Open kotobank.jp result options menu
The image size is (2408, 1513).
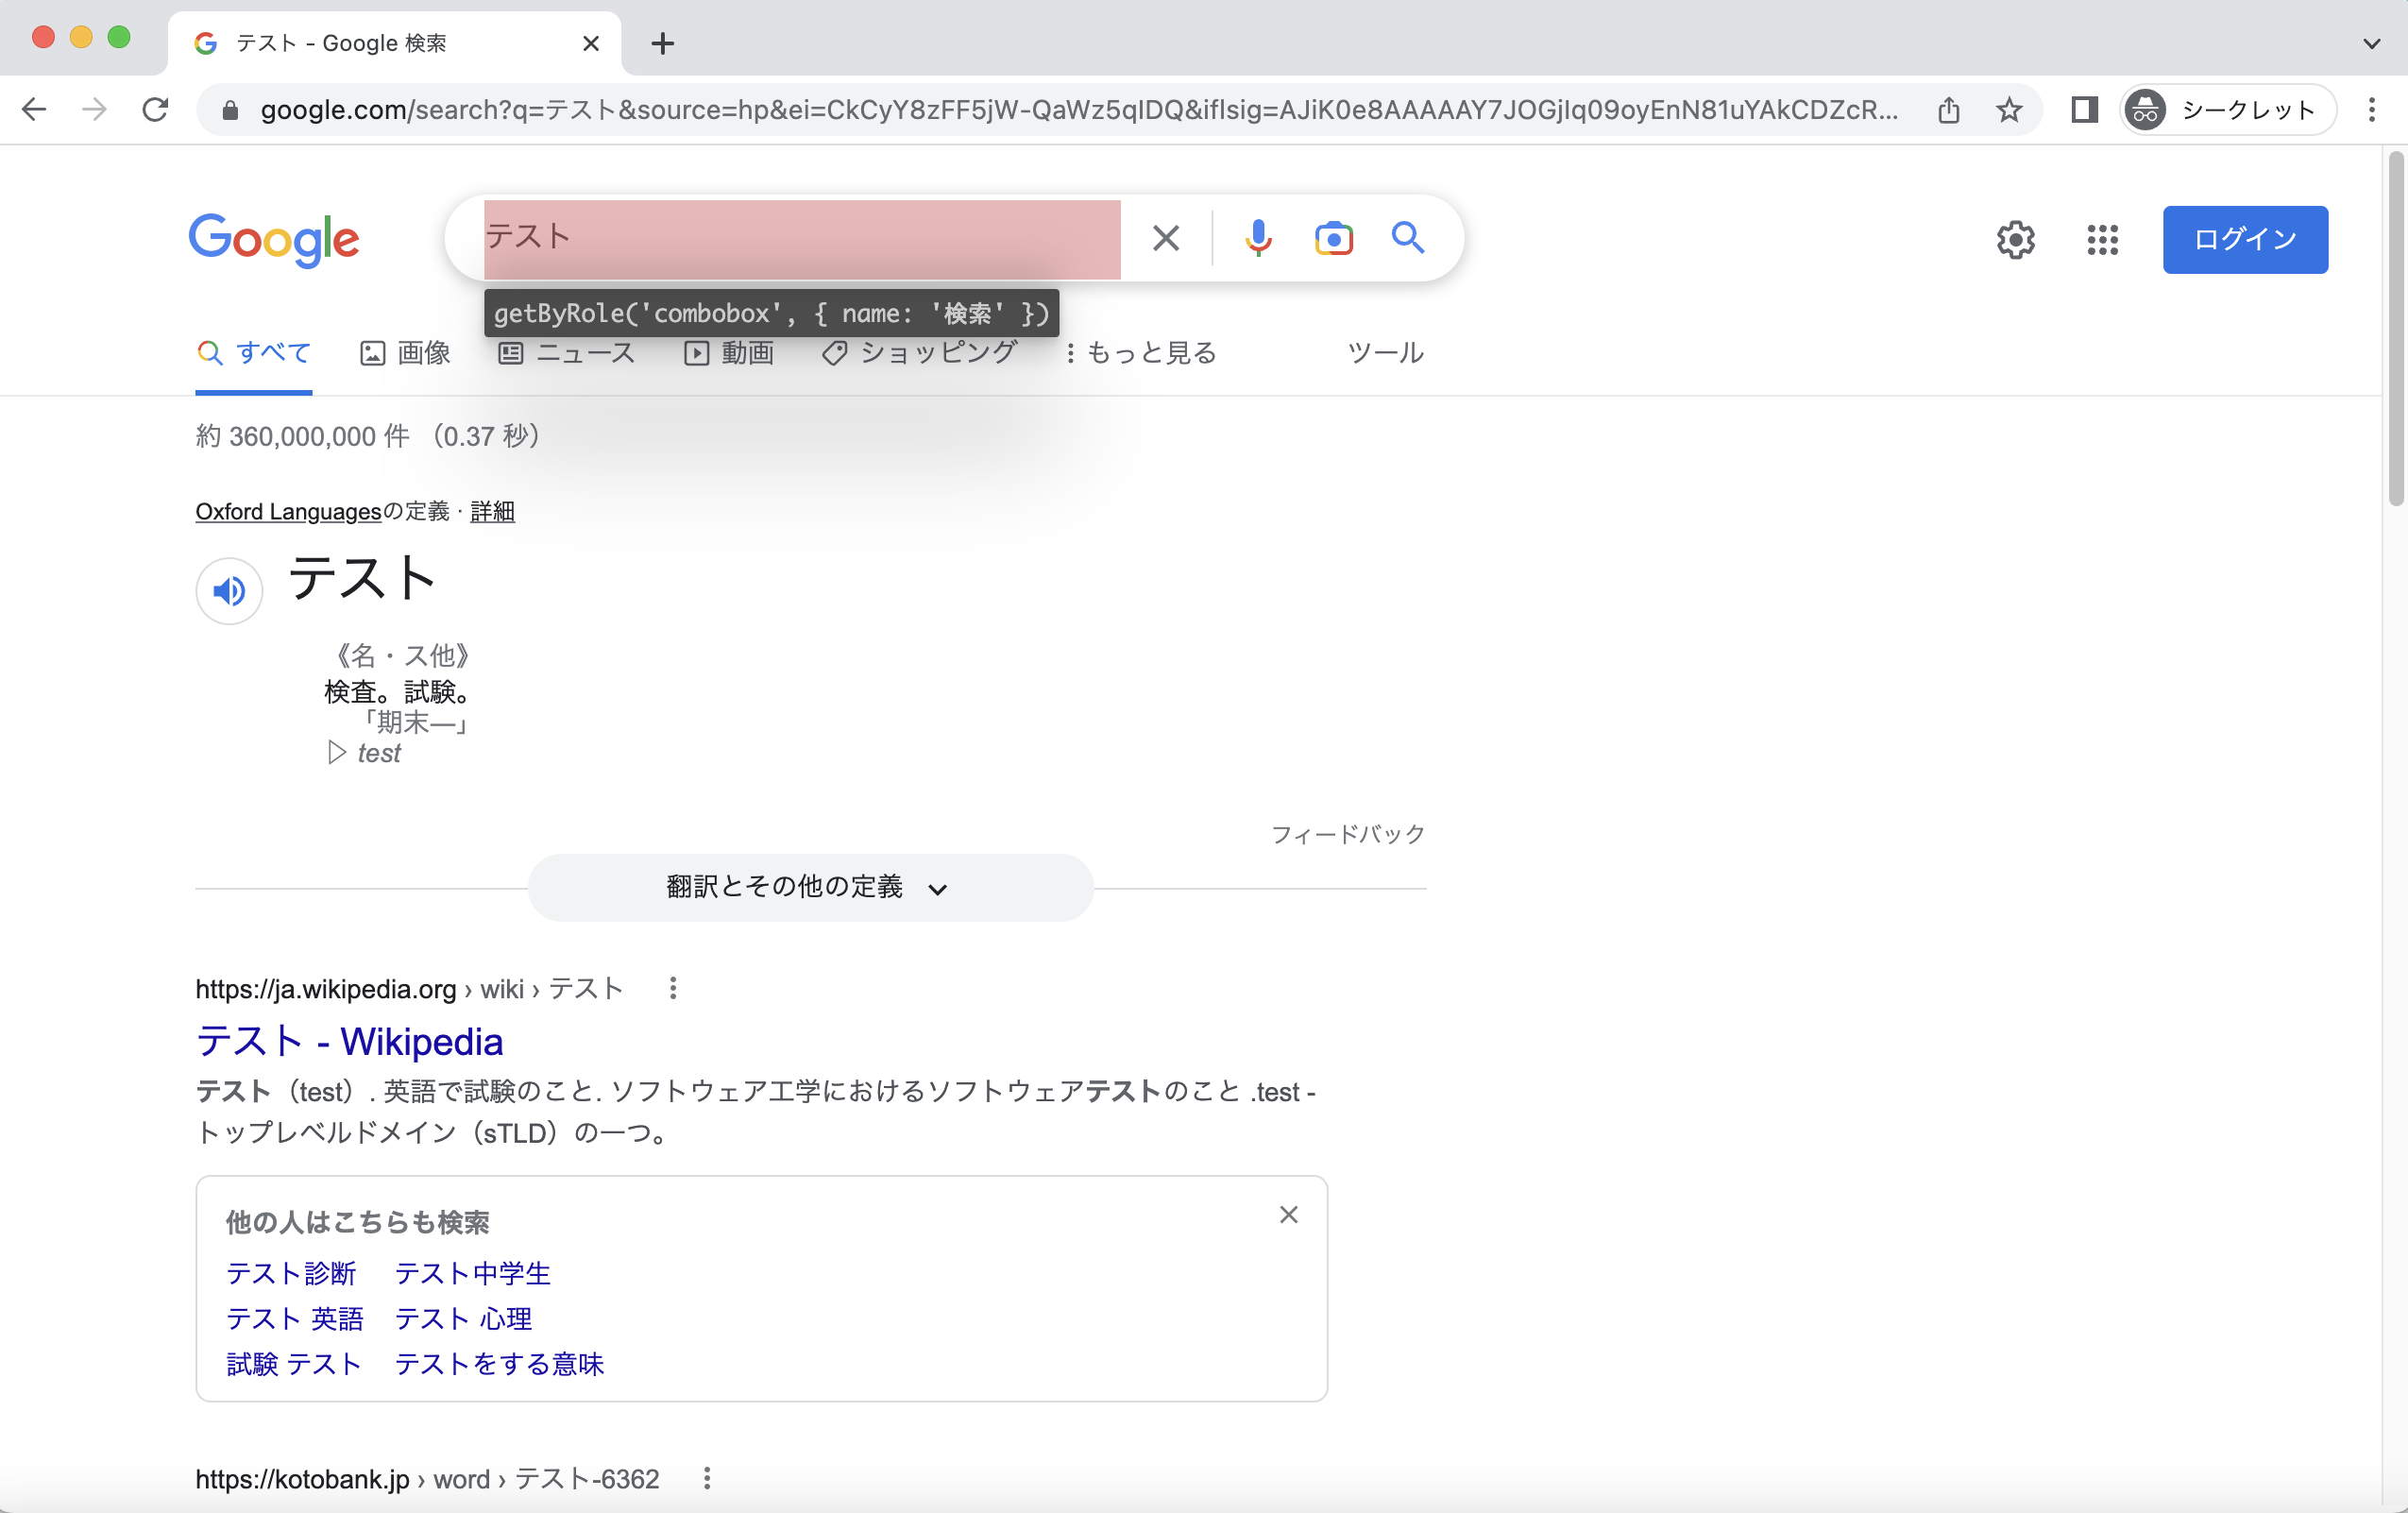pyautogui.click(x=707, y=1479)
